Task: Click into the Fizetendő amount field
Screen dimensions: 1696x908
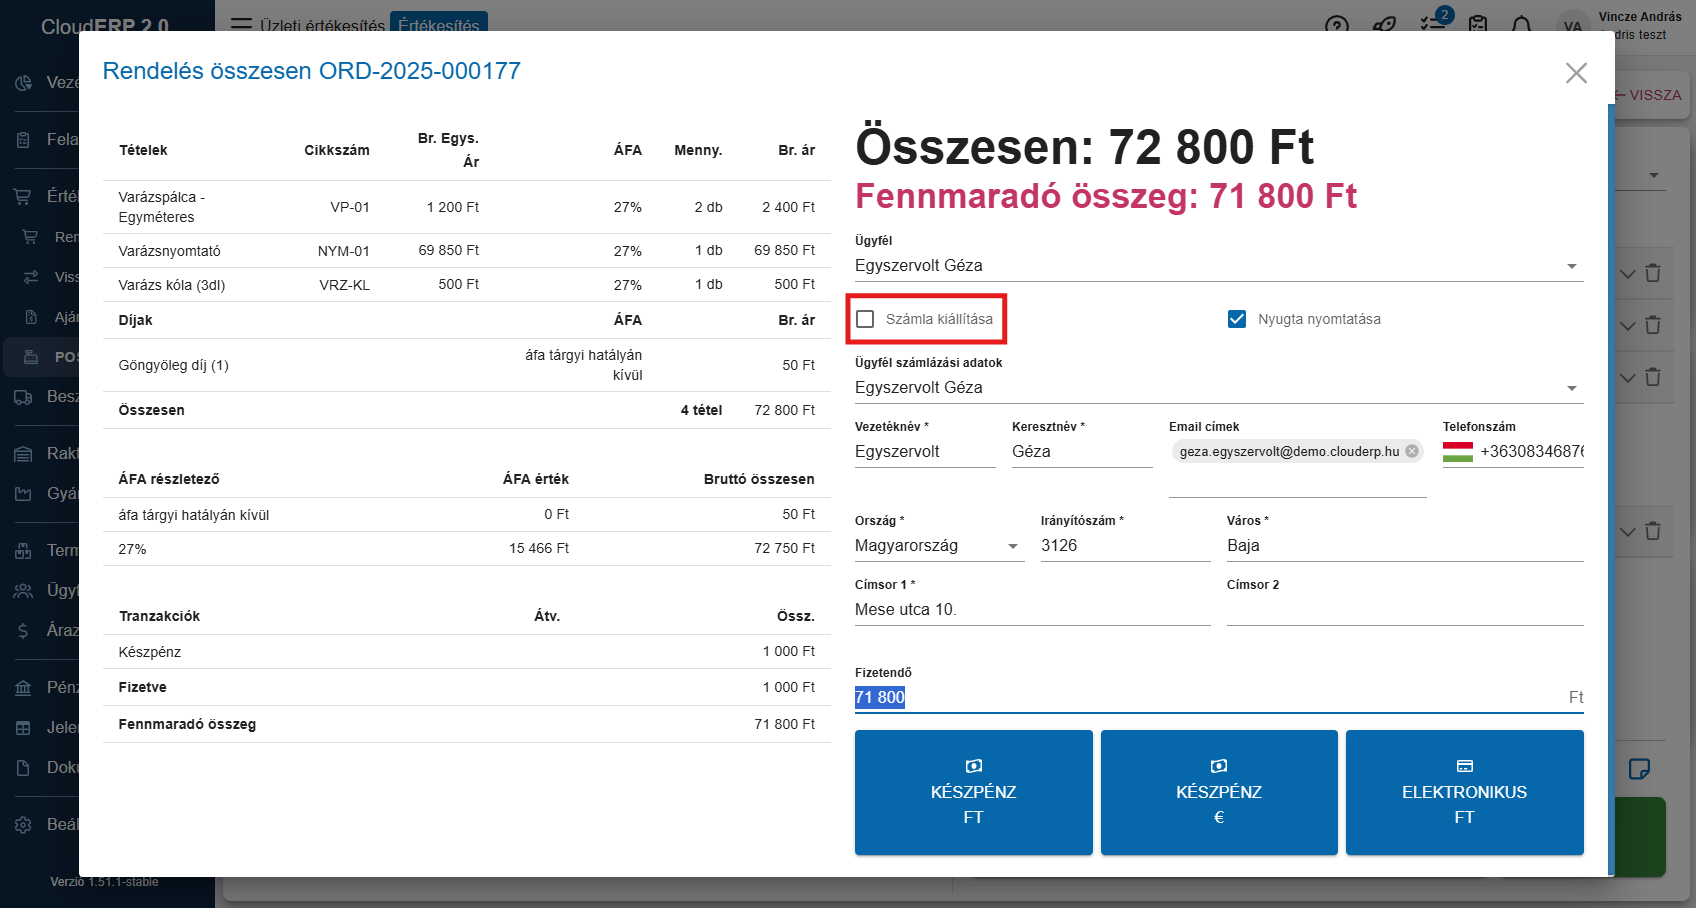Action: click(1200, 697)
